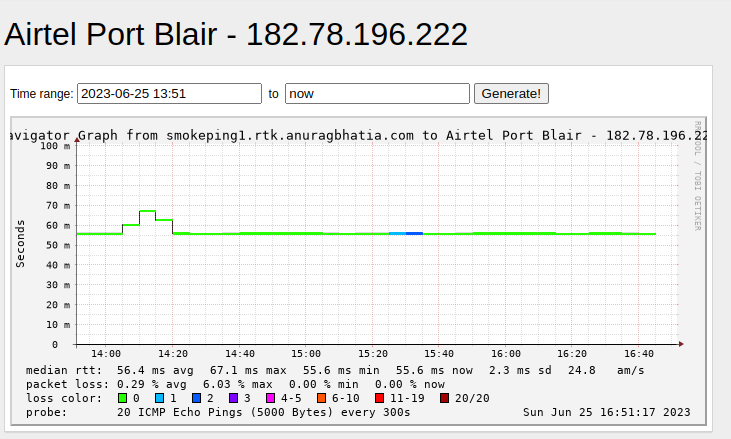The height and width of the screenshot is (439, 731).
Task: Click the '14:20' x-axis time label
Action: (172, 354)
